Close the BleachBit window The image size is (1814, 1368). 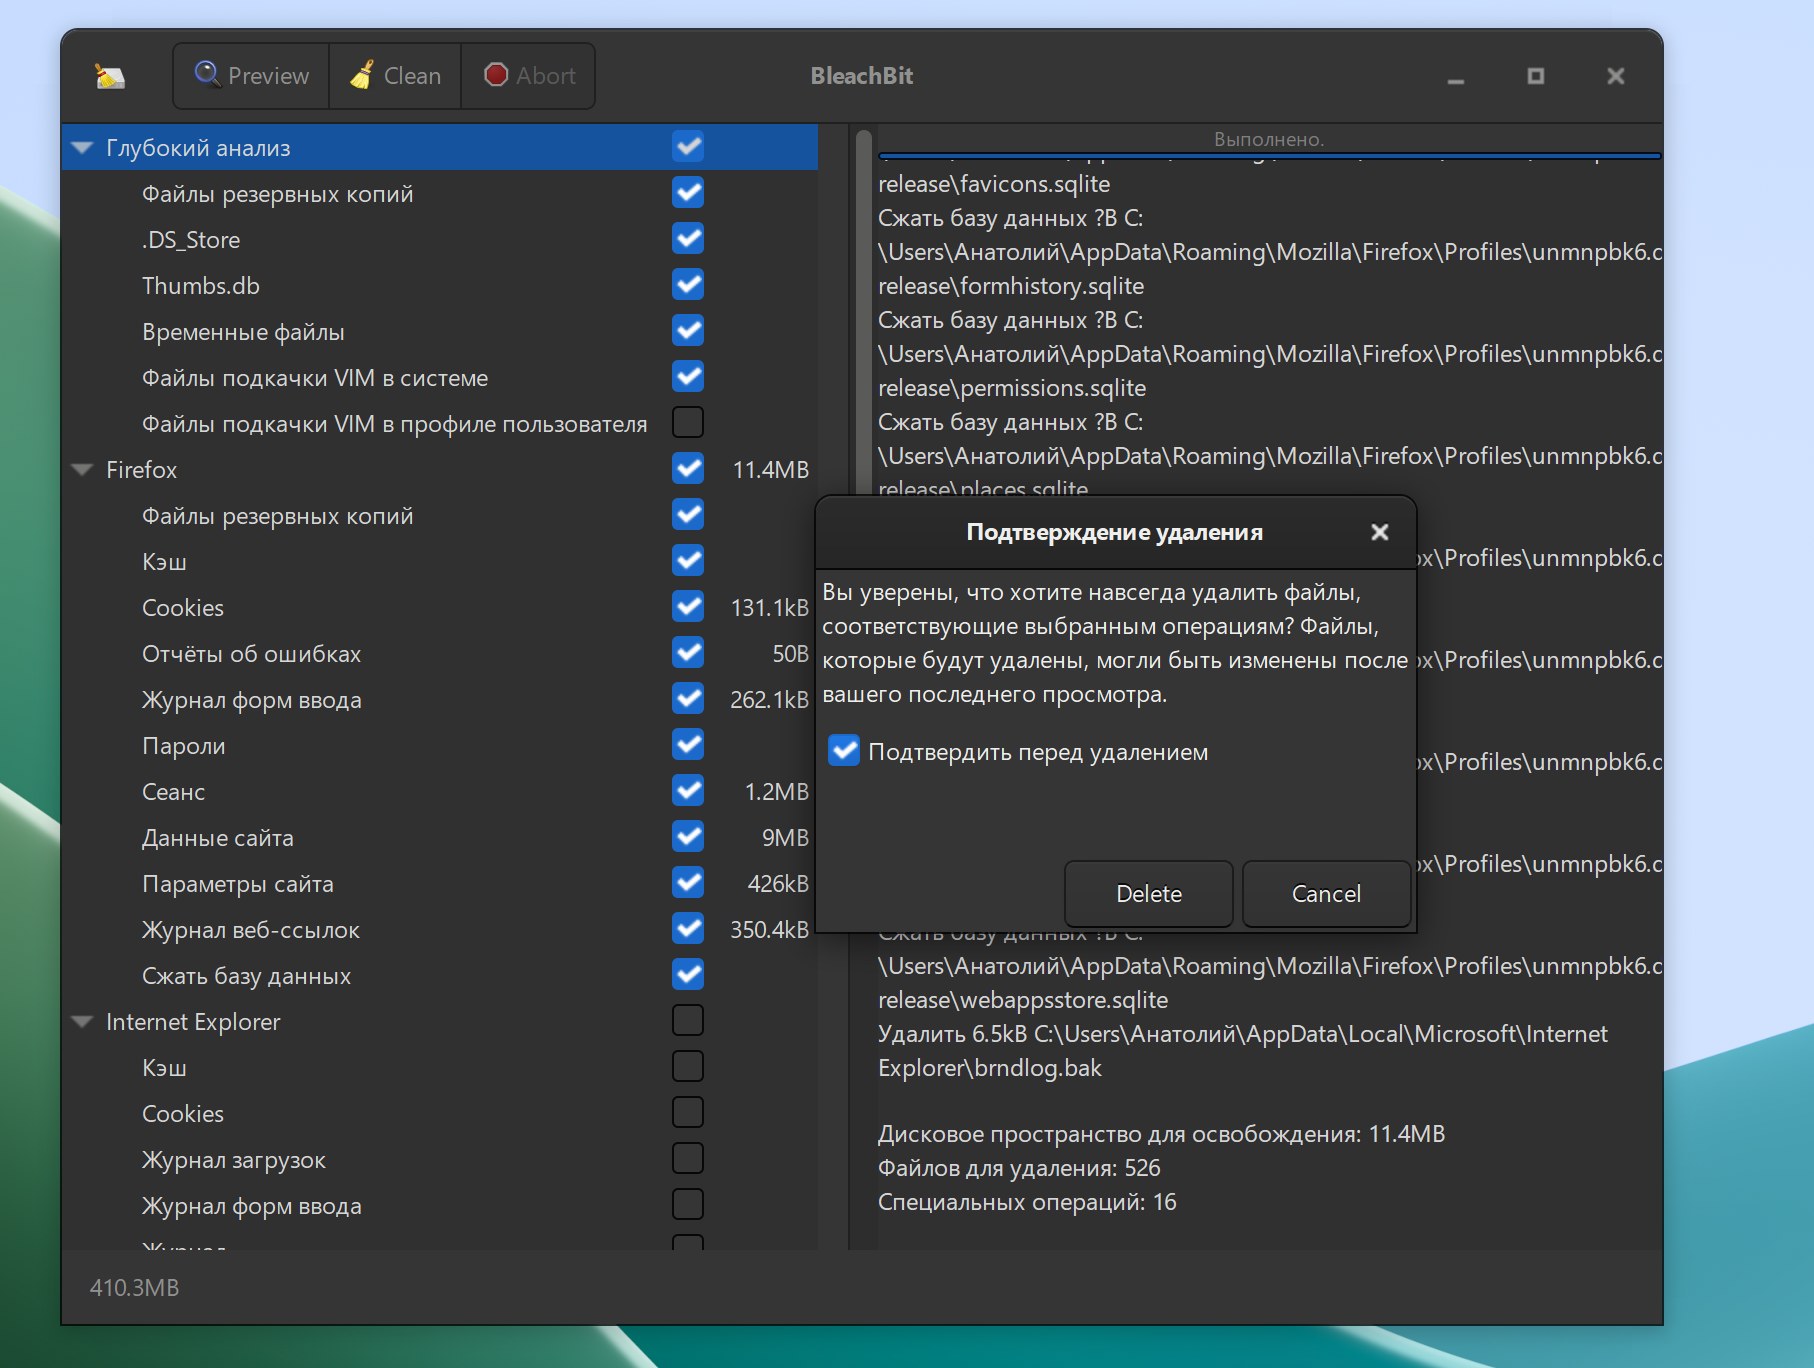click(1615, 76)
